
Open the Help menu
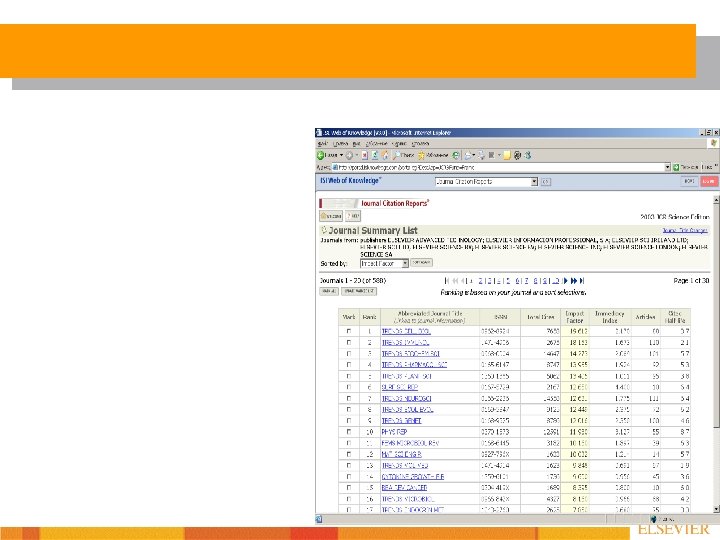pos(421,144)
